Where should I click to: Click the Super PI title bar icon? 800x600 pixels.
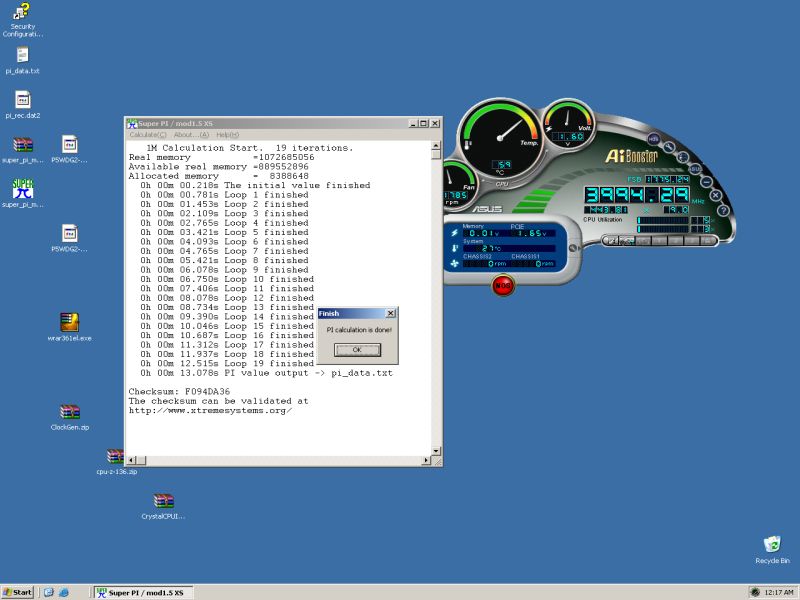pyautogui.click(x=132, y=123)
